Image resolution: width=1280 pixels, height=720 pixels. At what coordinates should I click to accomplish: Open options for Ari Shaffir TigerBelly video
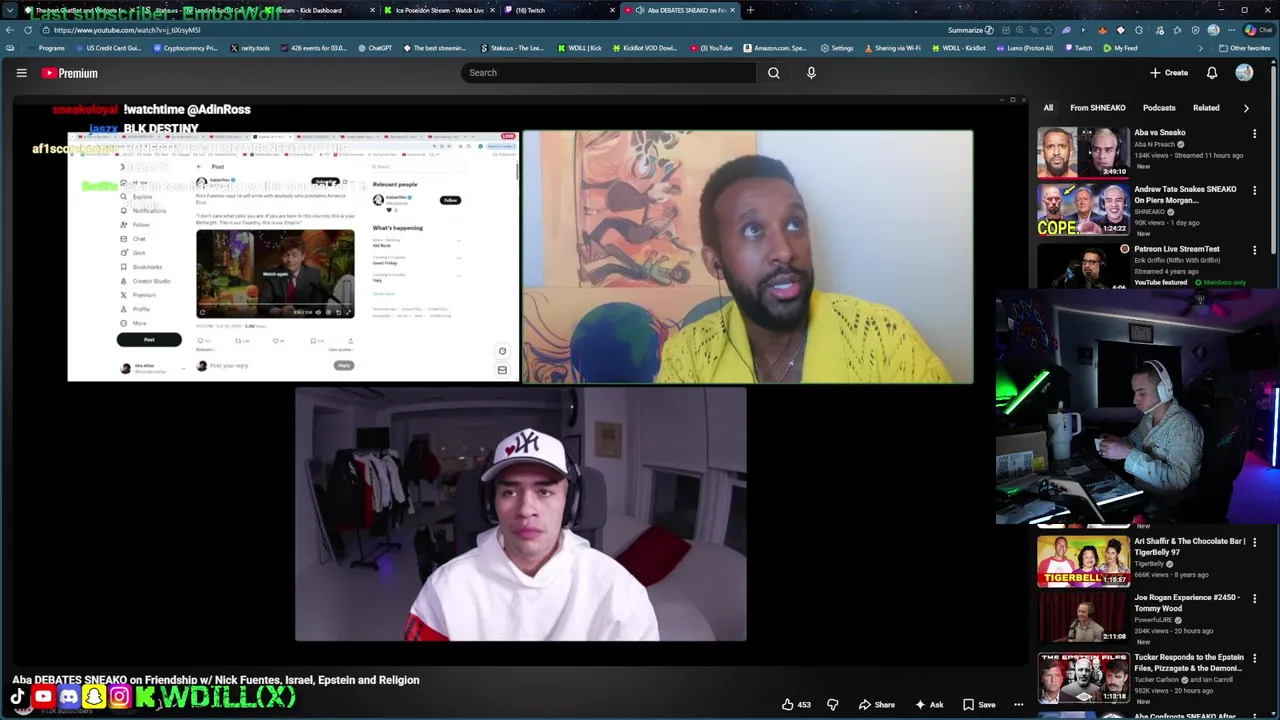click(1254, 542)
